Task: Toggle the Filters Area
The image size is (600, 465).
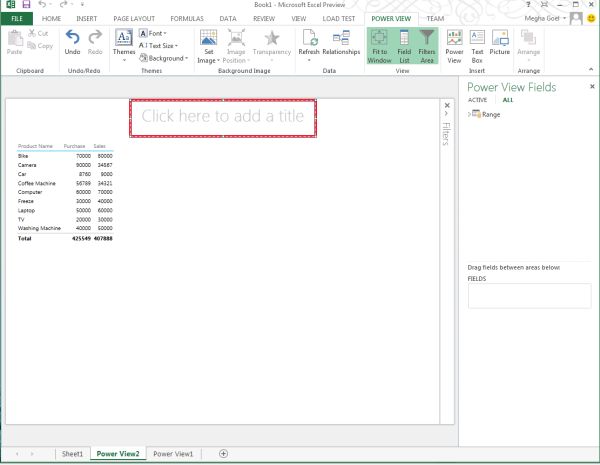Action: click(427, 46)
